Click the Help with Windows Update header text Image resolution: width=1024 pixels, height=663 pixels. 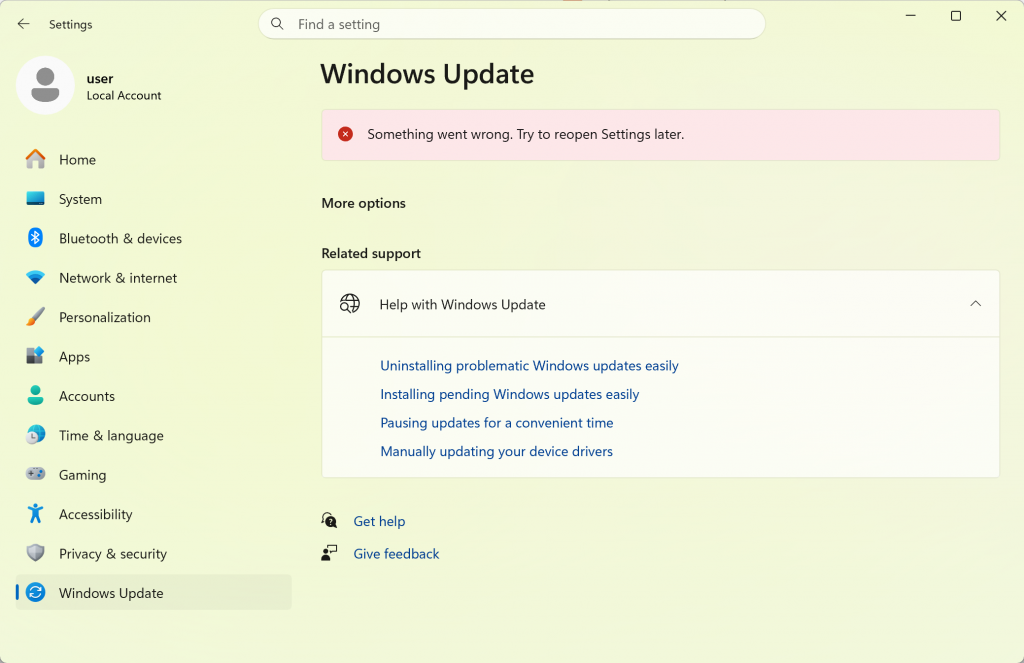(462, 304)
